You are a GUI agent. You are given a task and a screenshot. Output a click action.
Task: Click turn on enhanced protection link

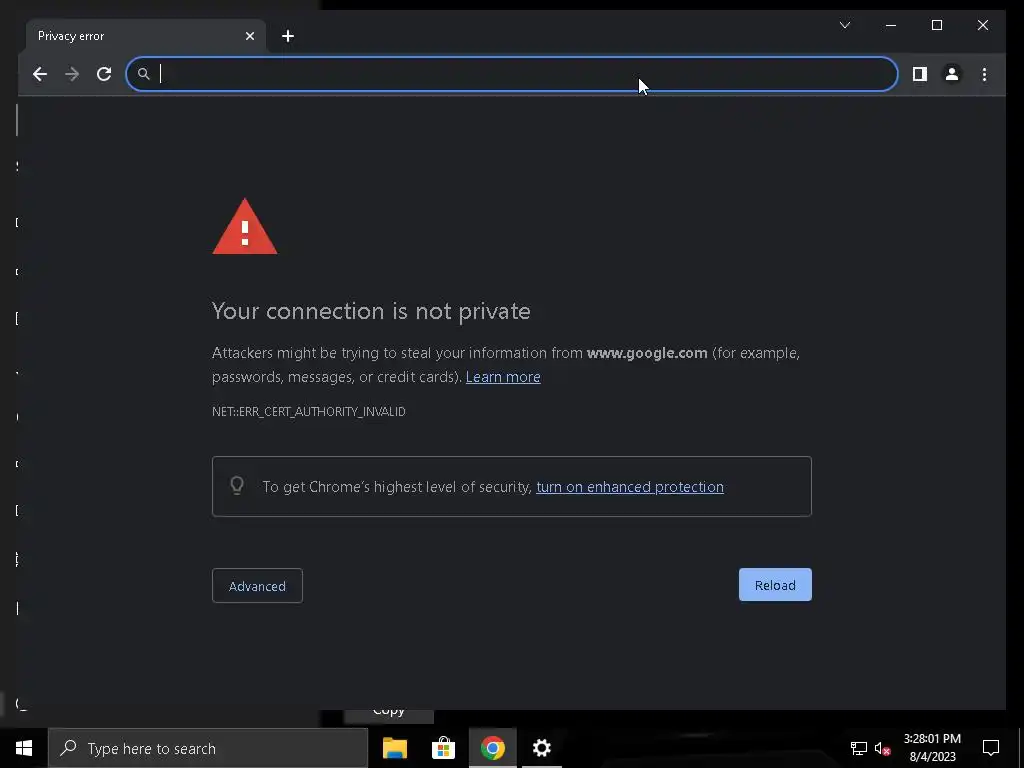630,487
